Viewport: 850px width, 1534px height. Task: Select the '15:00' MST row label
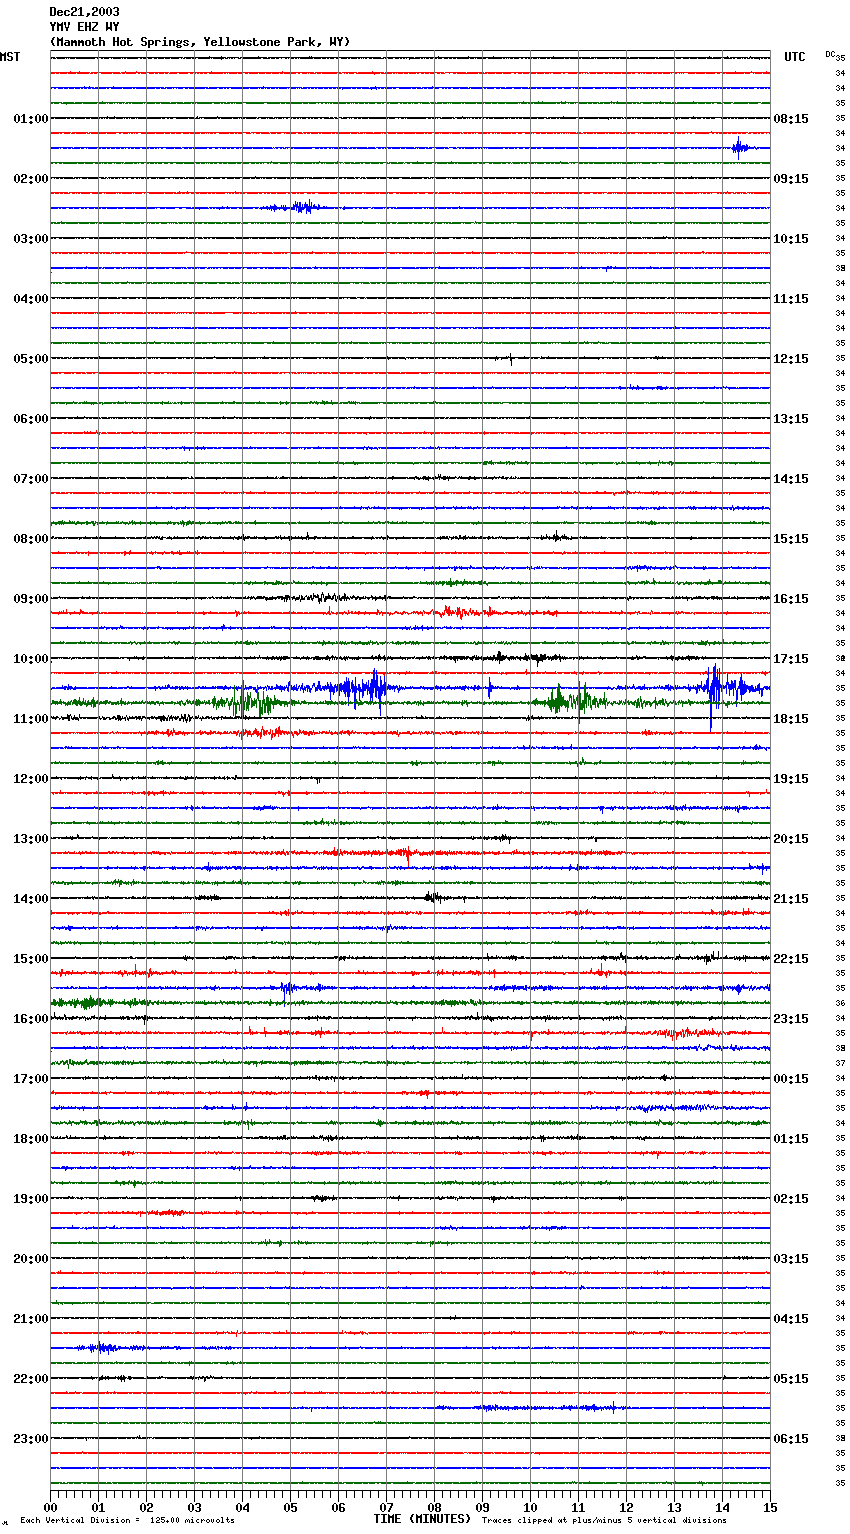click(x=30, y=959)
